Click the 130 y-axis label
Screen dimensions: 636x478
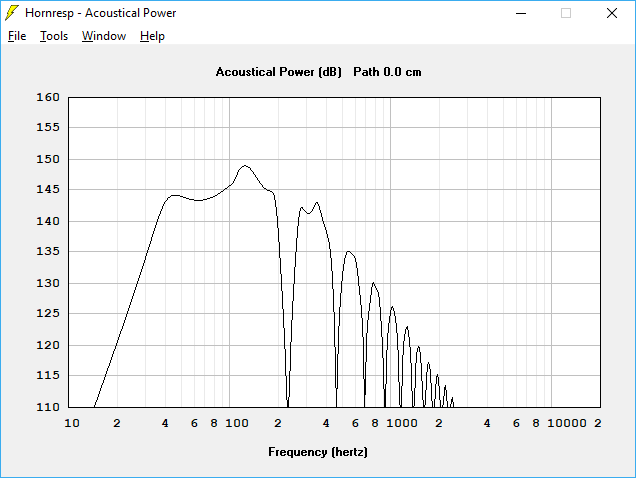click(x=48, y=283)
